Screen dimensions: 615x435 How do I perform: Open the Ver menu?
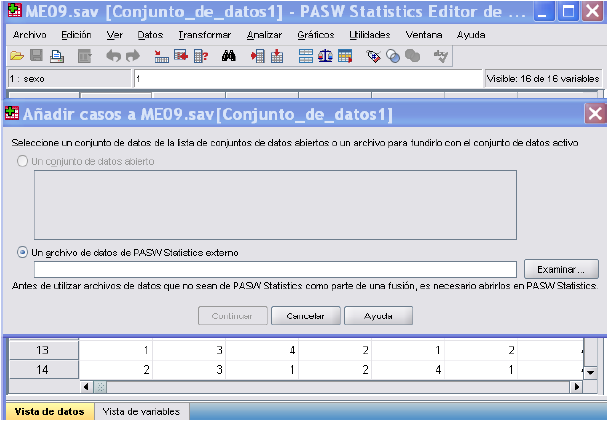115,35
